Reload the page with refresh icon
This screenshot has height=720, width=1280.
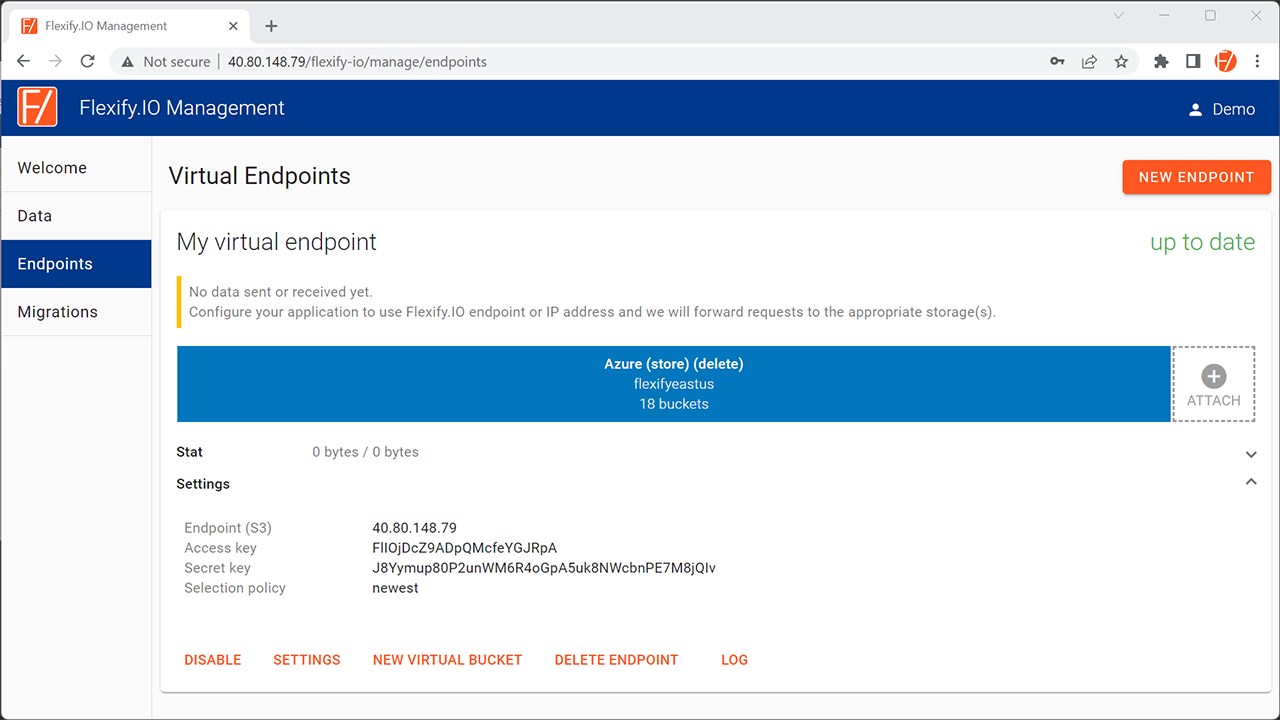(x=87, y=61)
